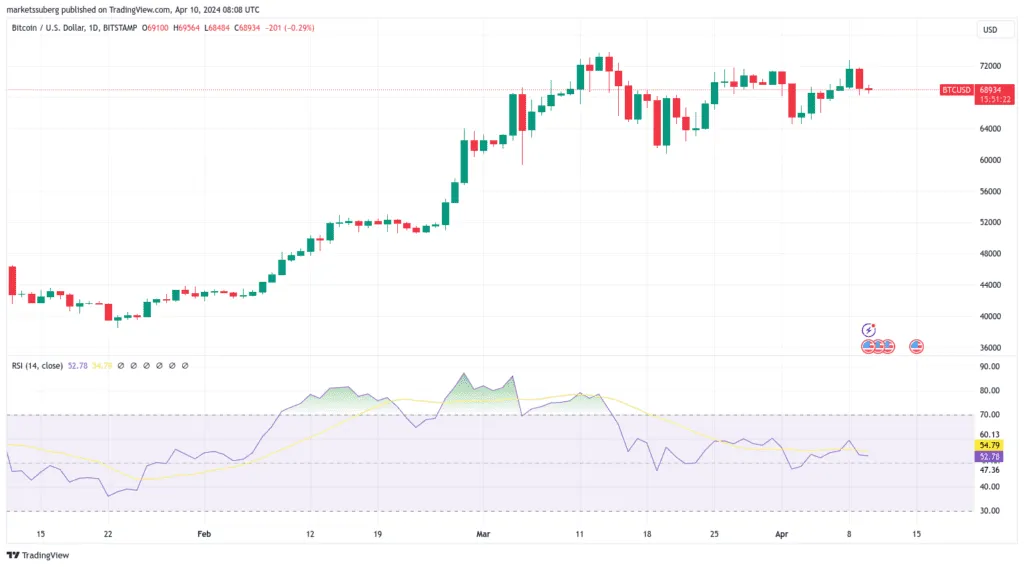The image size is (1024, 567).
Task: Click the red 68934 current price tag
Action: click(x=989, y=90)
